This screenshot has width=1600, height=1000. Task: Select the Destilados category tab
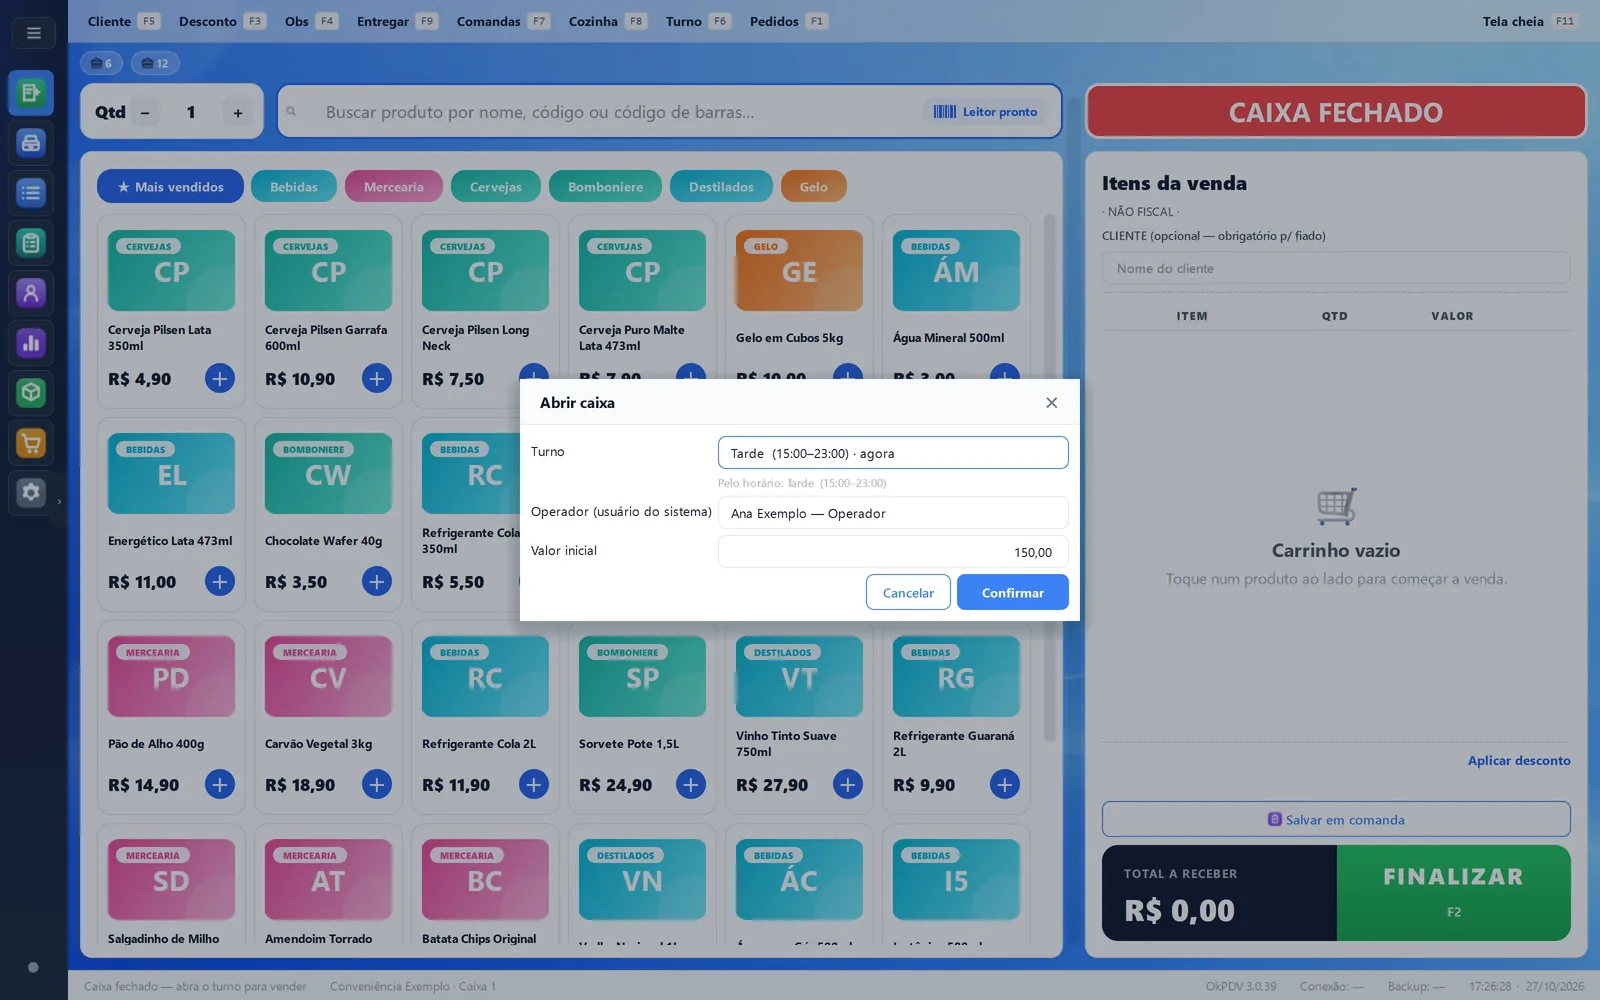click(x=721, y=187)
